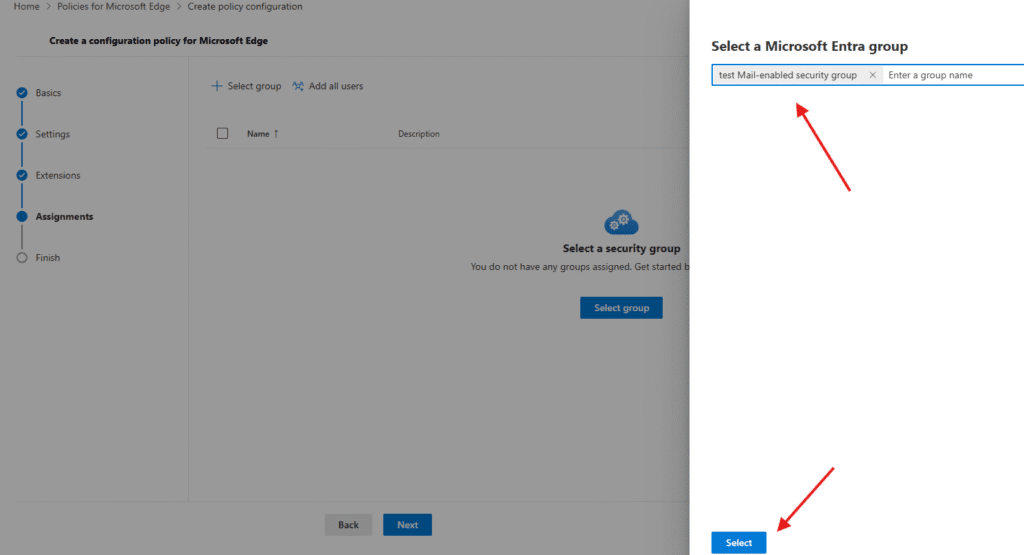
Task: Click the Description column header
Action: click(x=418, y=134)
